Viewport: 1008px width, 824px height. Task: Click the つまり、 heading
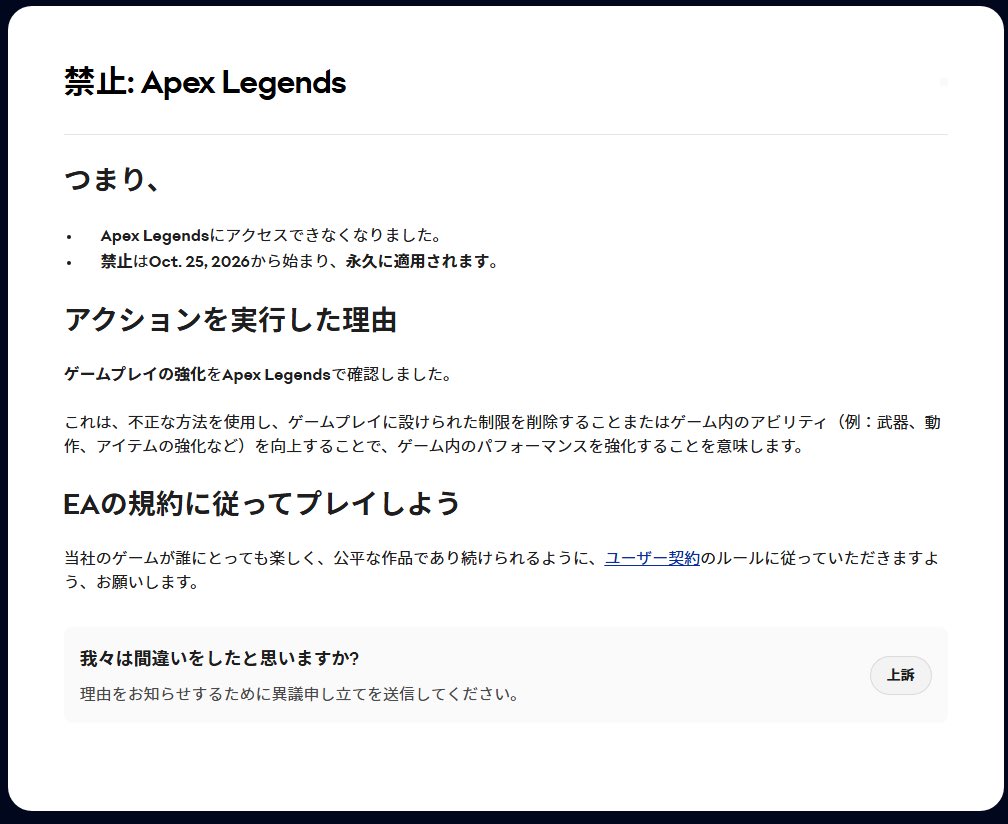(x=112, y=179)
